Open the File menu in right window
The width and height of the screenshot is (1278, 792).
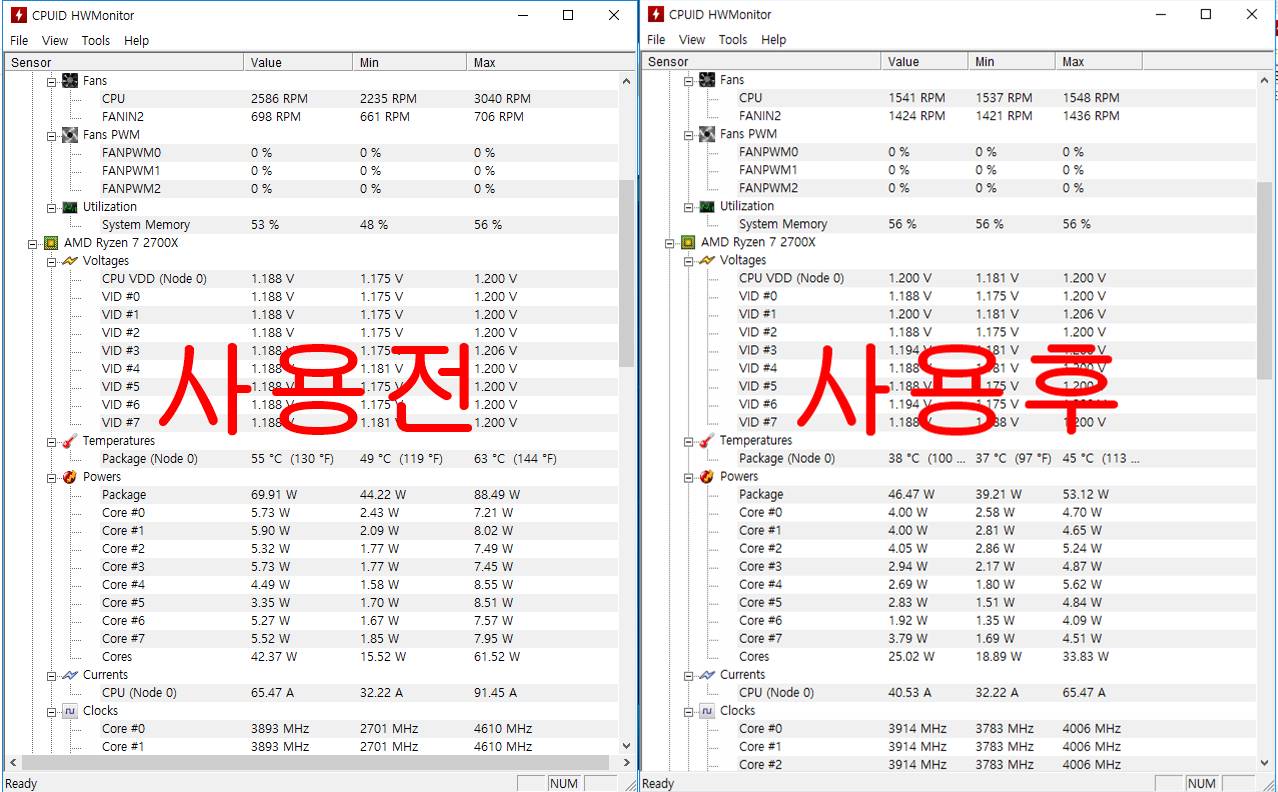(x=656, y=40)
